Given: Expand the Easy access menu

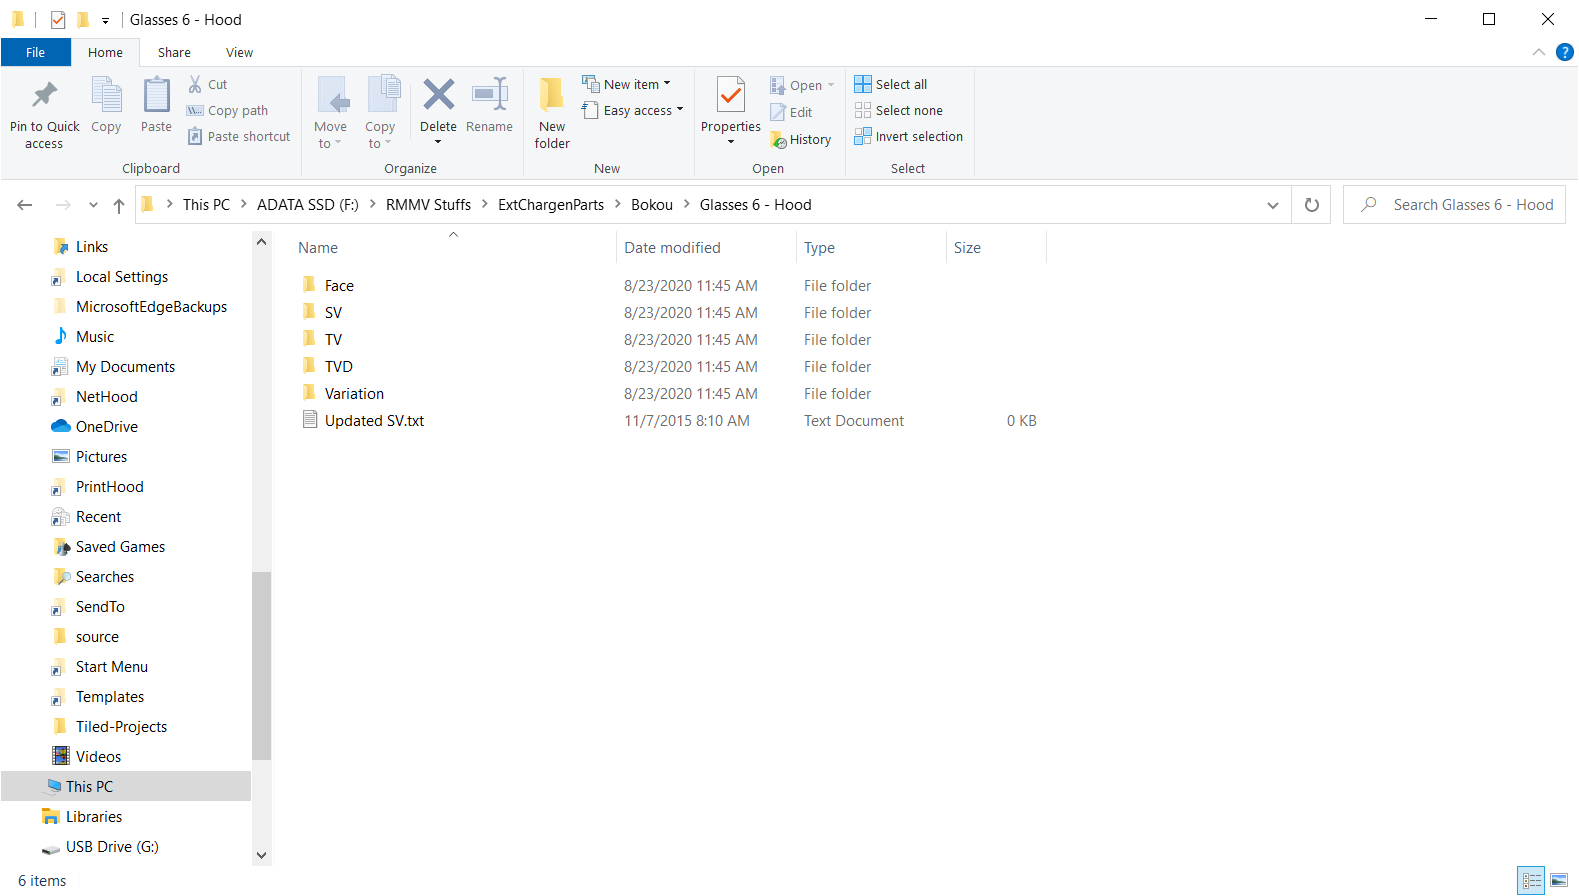Looking at the screenshot, I should [633, 111].
